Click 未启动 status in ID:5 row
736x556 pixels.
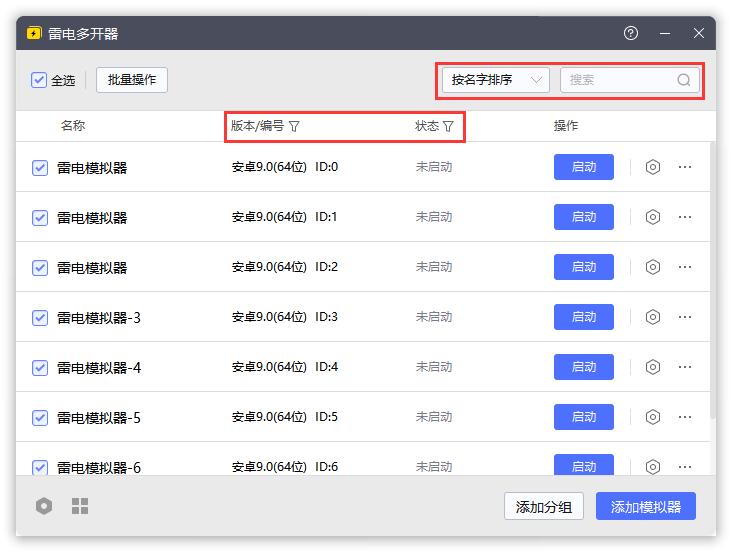[434, 417]
